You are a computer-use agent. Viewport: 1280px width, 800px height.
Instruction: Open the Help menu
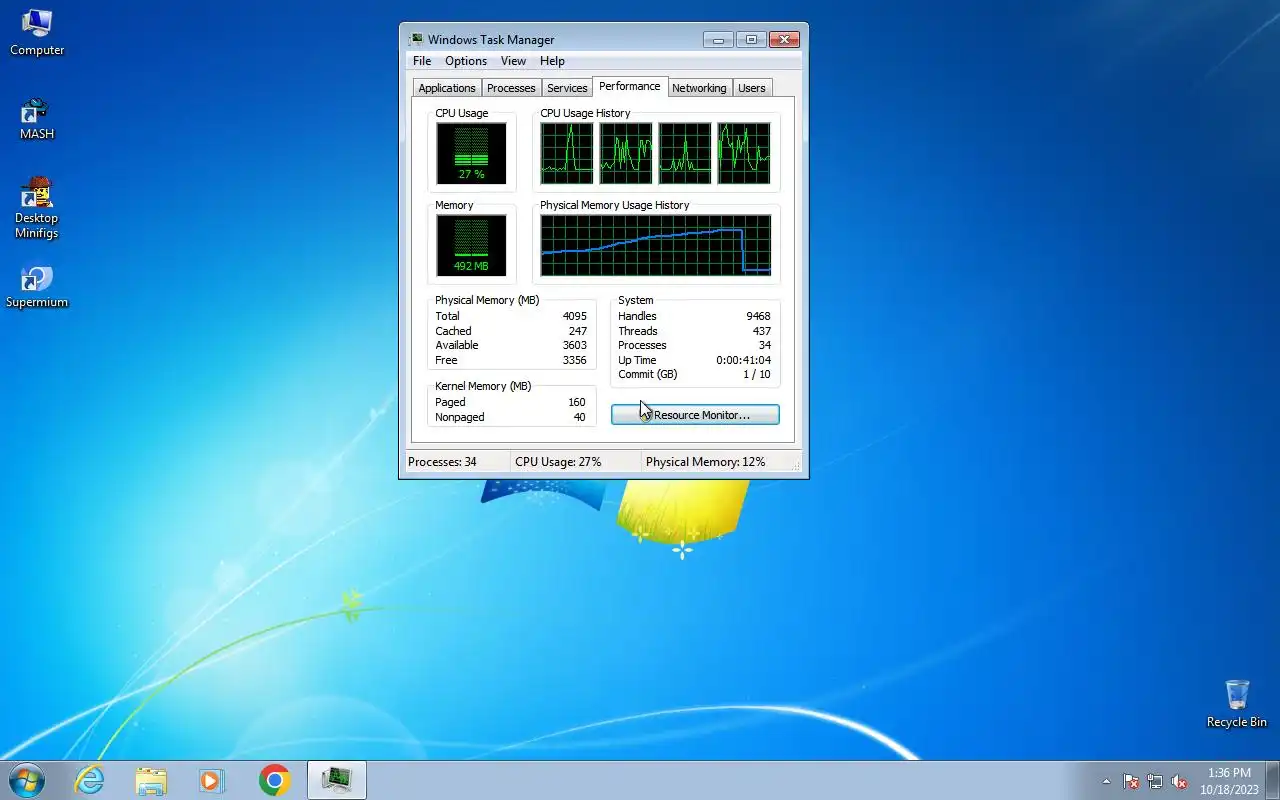[552, 61]
